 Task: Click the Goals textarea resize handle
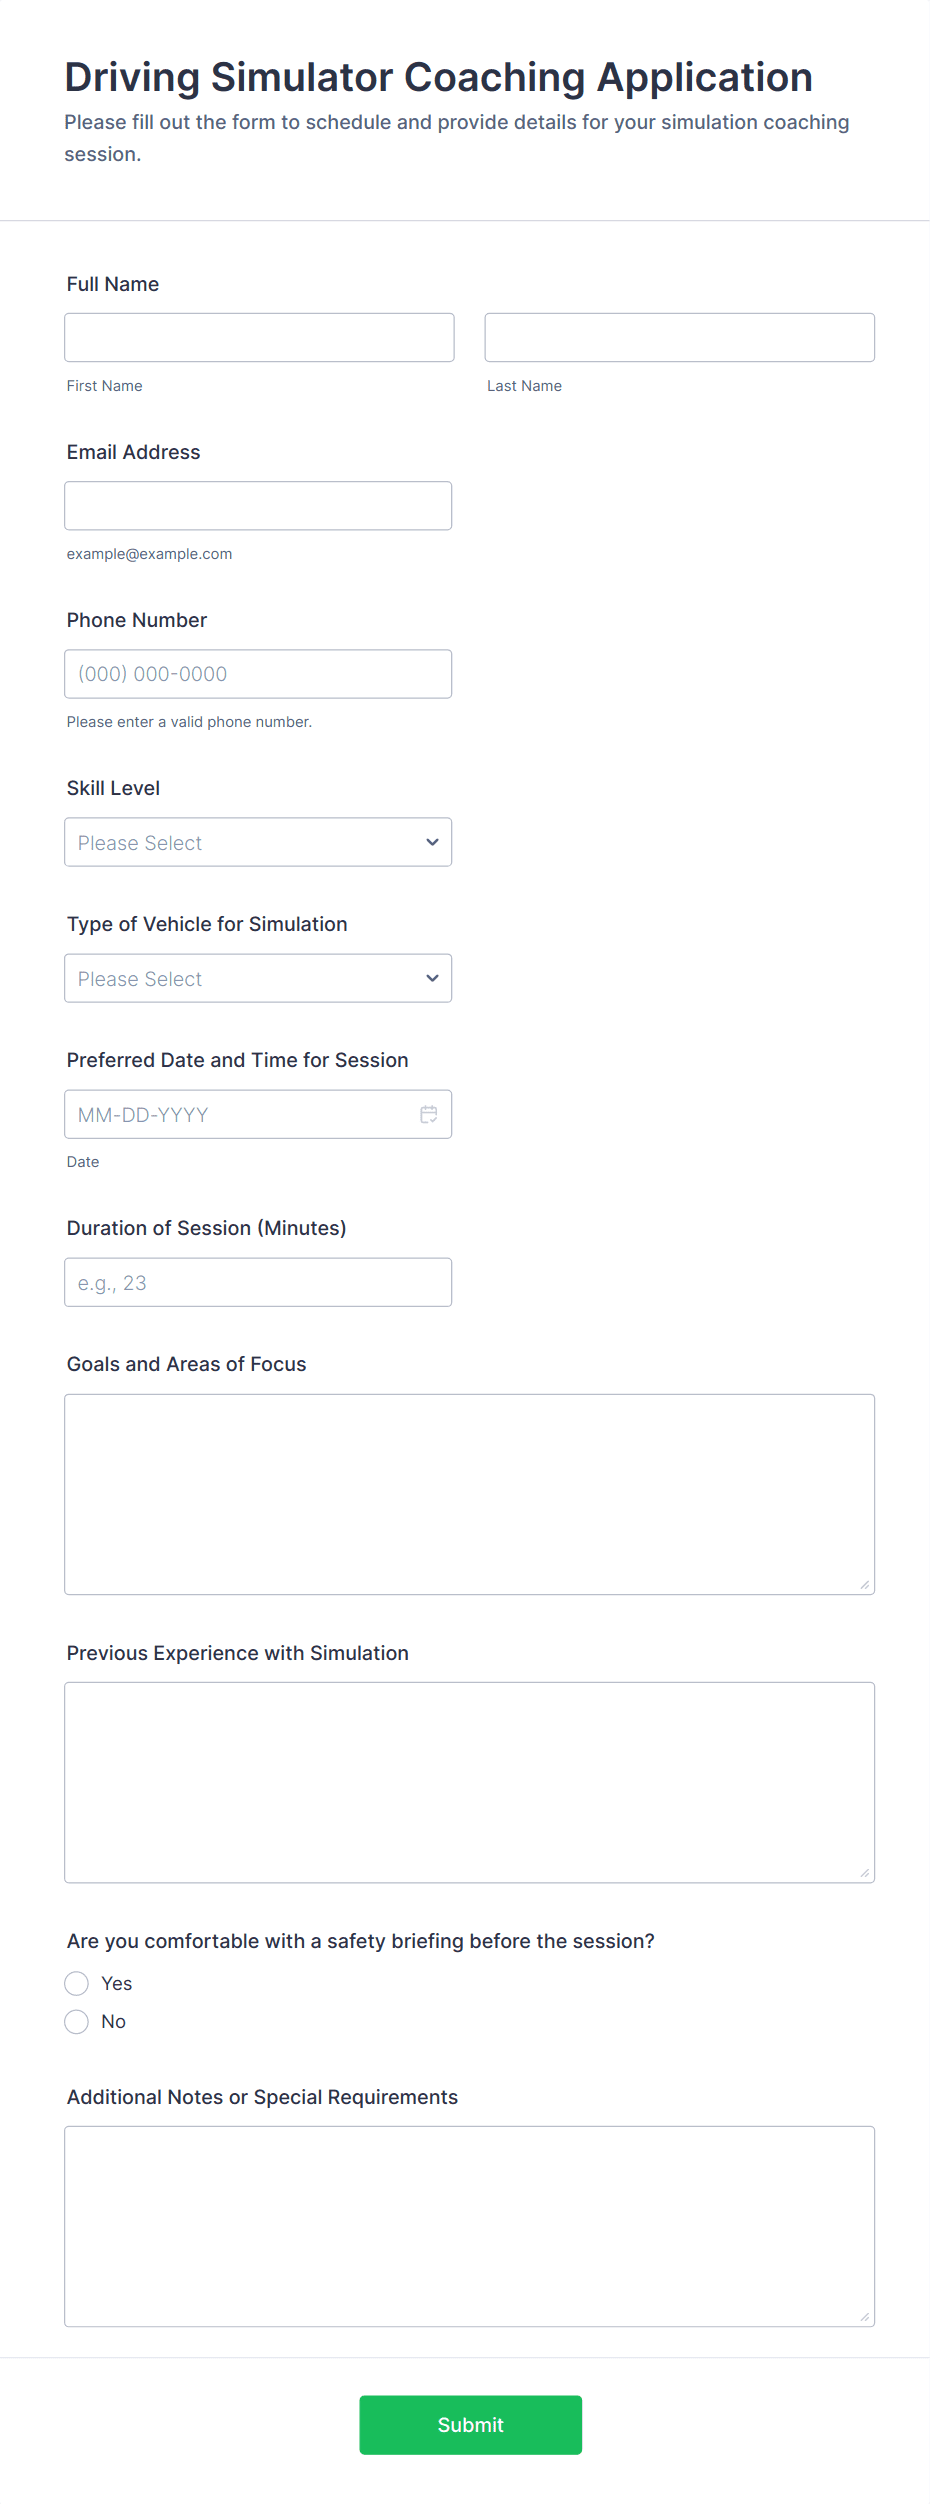tap(864, 1584)
